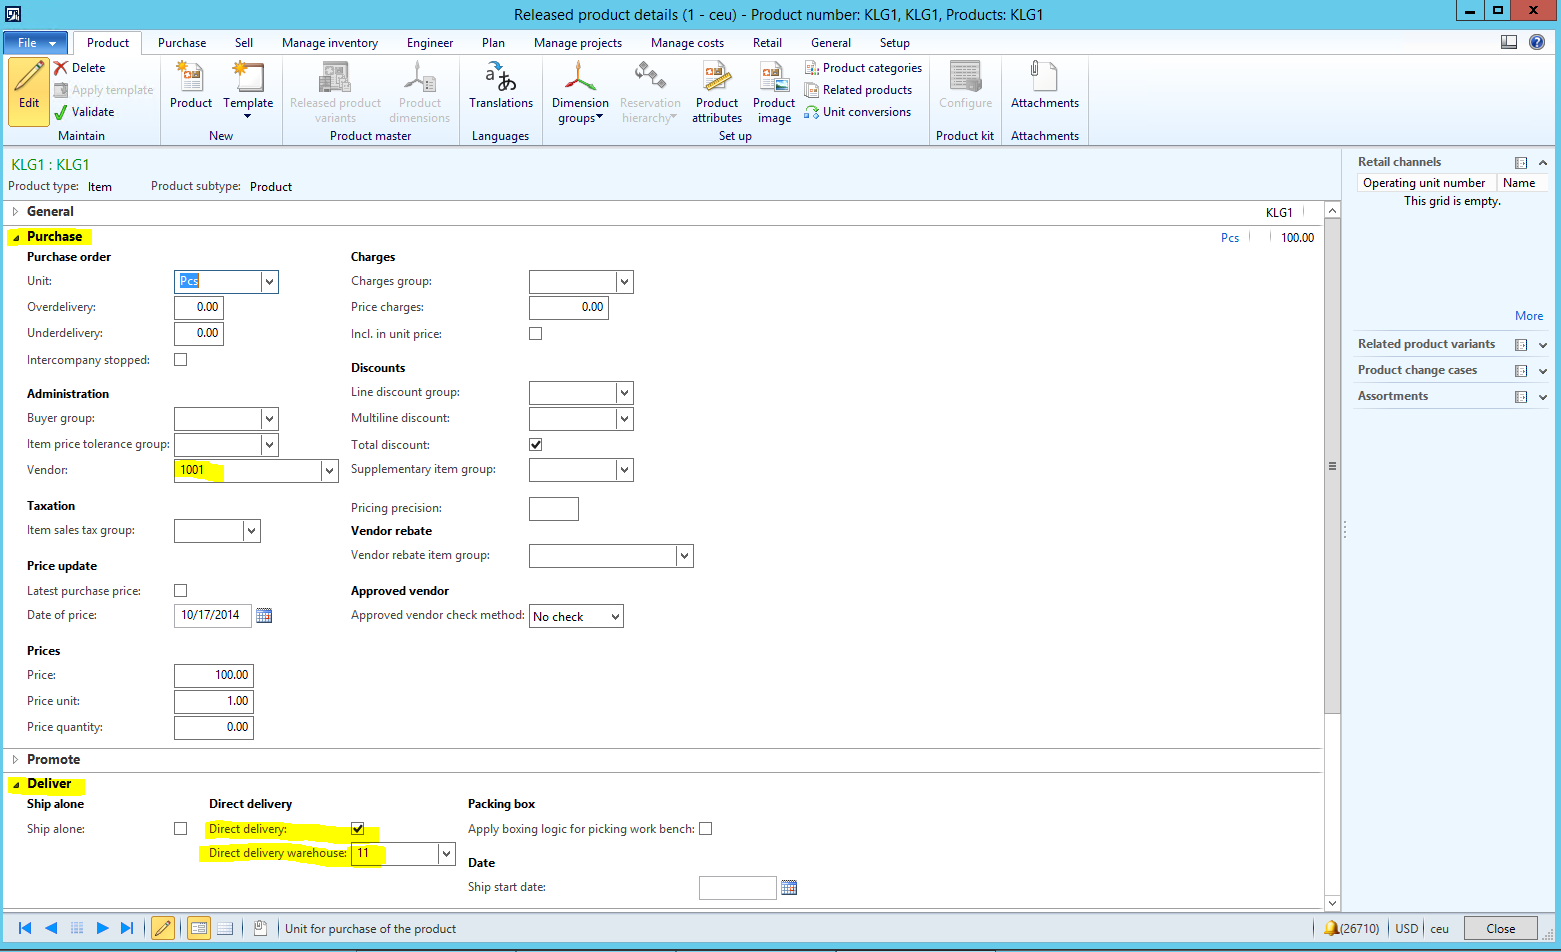This screenshot has width=1561, height=952.
Task: Click the Product attributes icon
Action: 716,78
